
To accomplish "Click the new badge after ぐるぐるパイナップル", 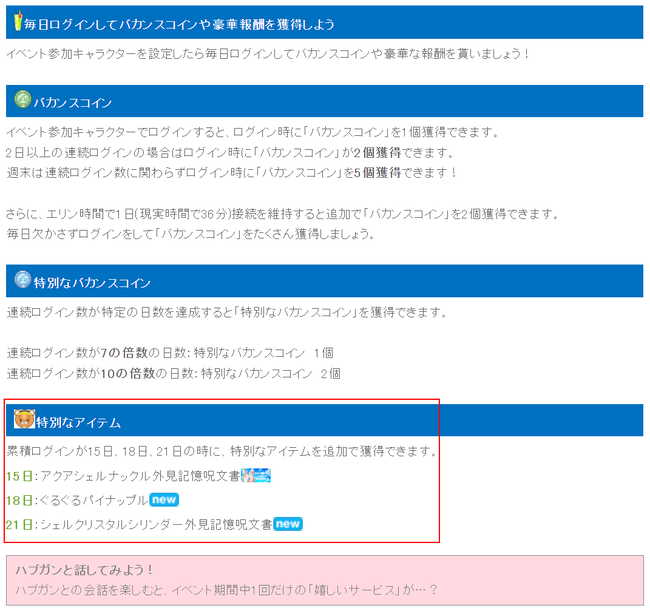I will coord(164,500).
